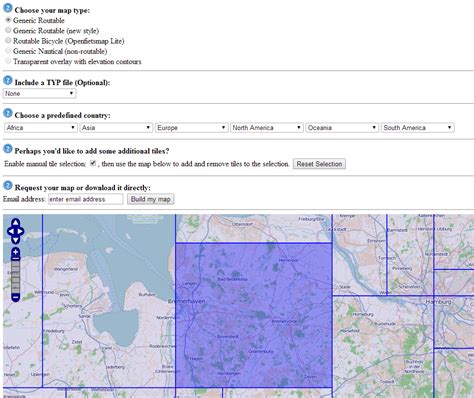The height and width of the screenshot is (398, 474).
Task: Pan the map down with the arrow
Action: (16, 239)
